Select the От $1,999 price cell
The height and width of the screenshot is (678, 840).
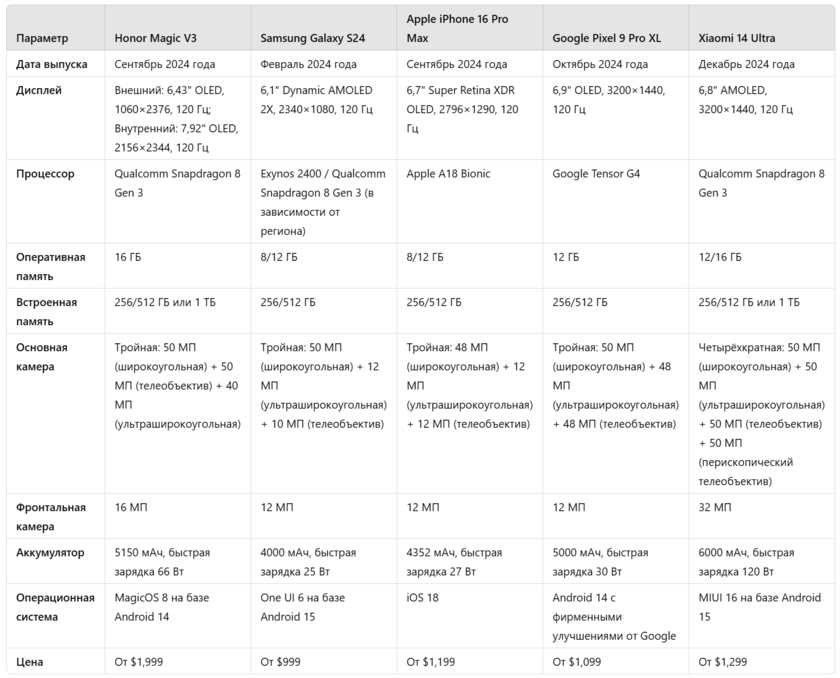pyautogui.click(x=141, y=661)
